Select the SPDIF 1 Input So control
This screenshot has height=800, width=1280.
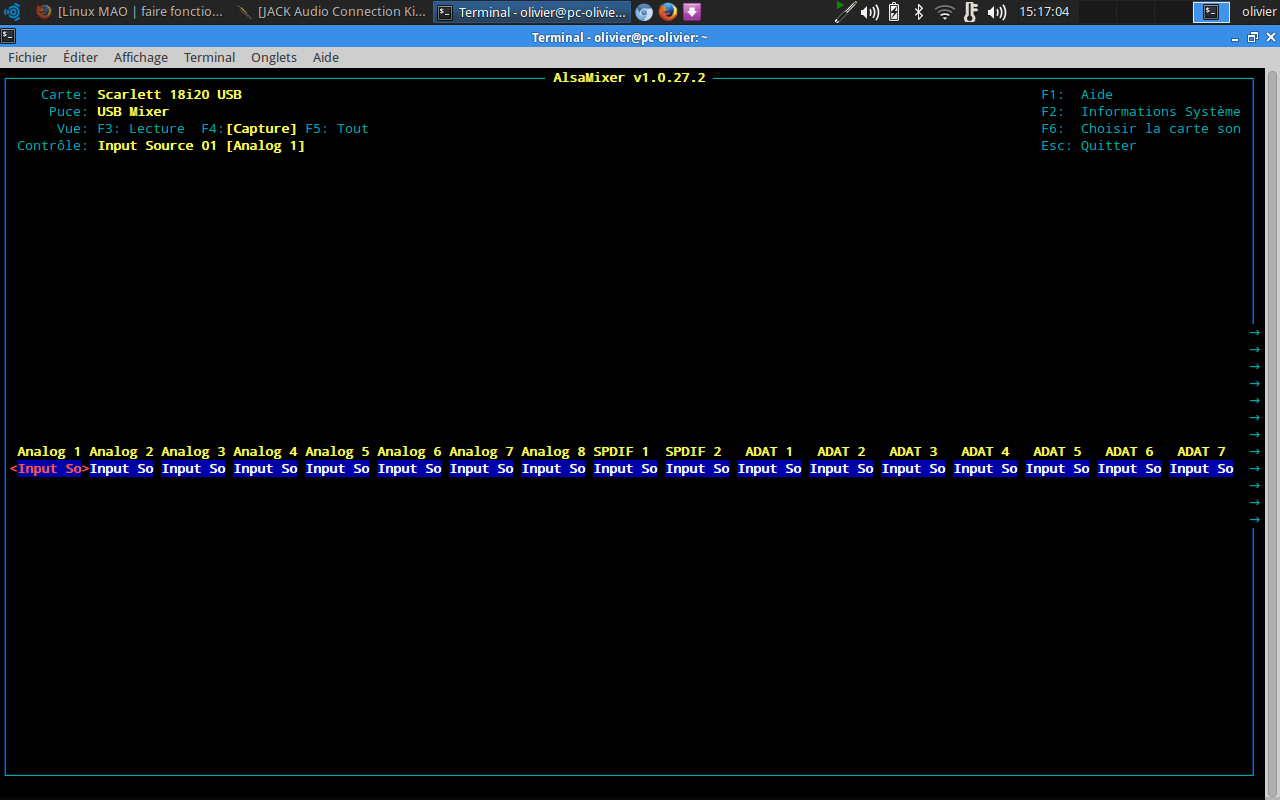(x=626, y=468)
